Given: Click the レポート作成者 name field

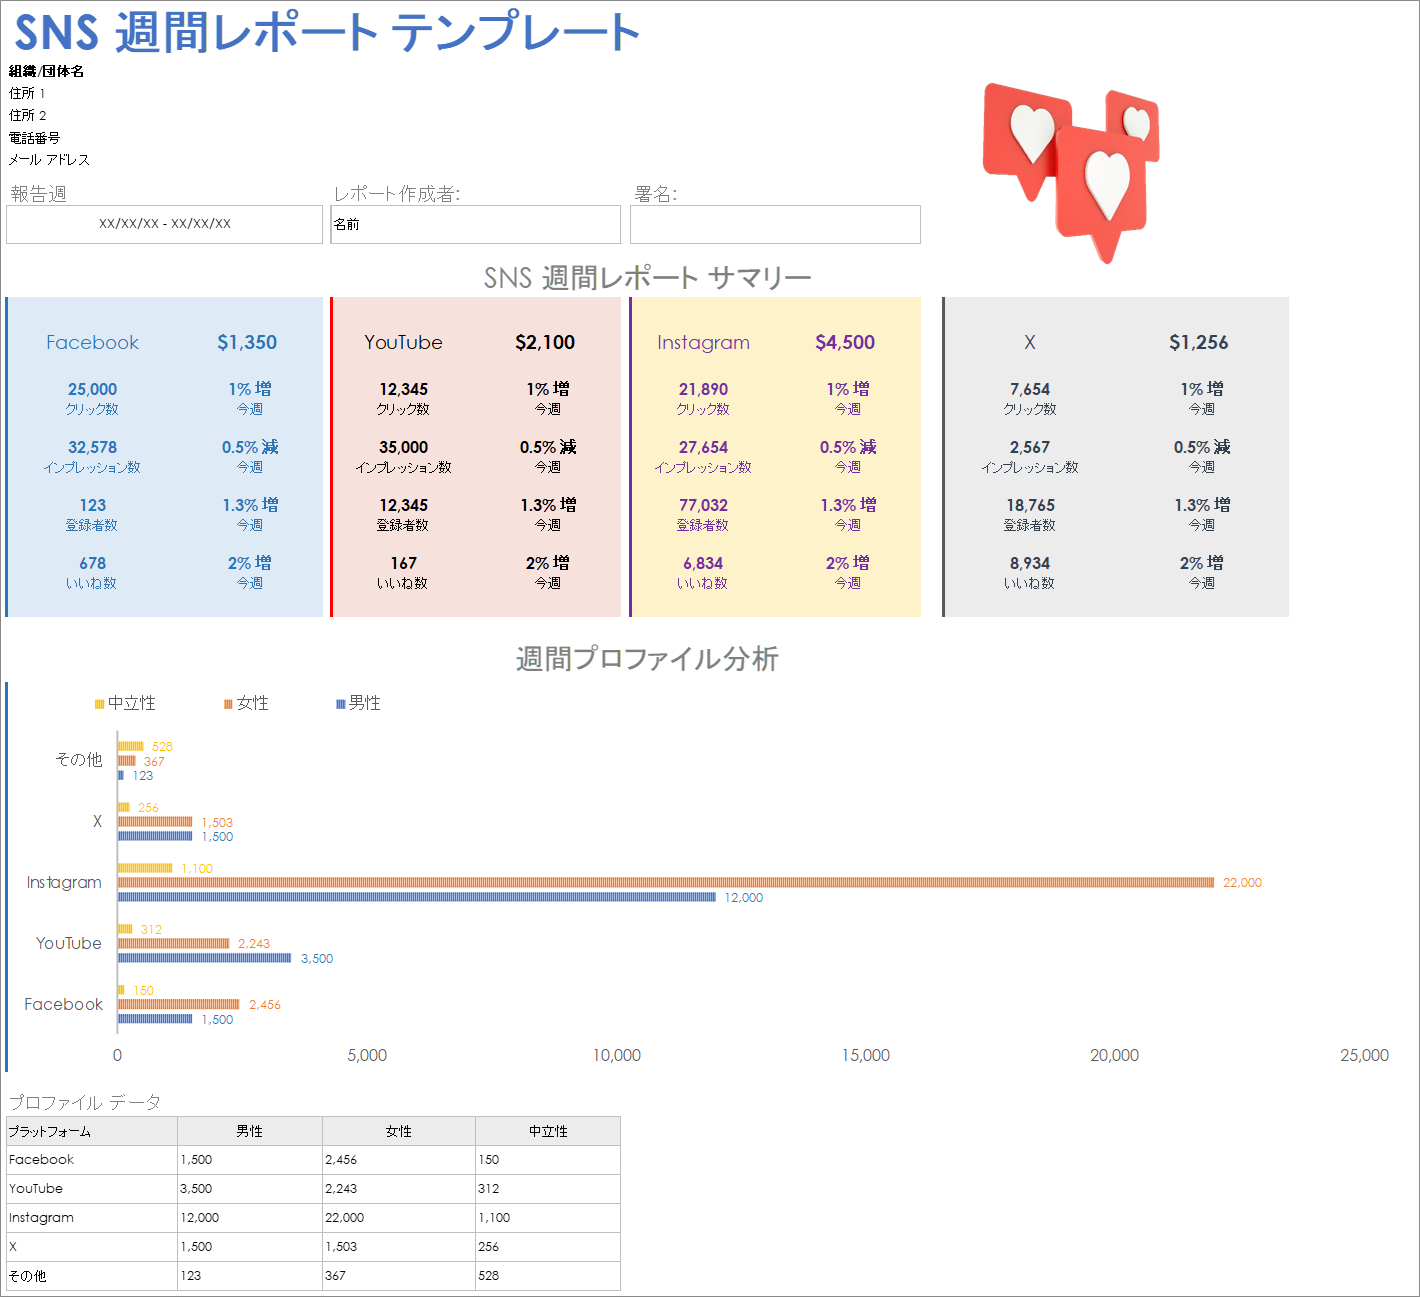Looking at the screenshot, I should pos(475,224).
